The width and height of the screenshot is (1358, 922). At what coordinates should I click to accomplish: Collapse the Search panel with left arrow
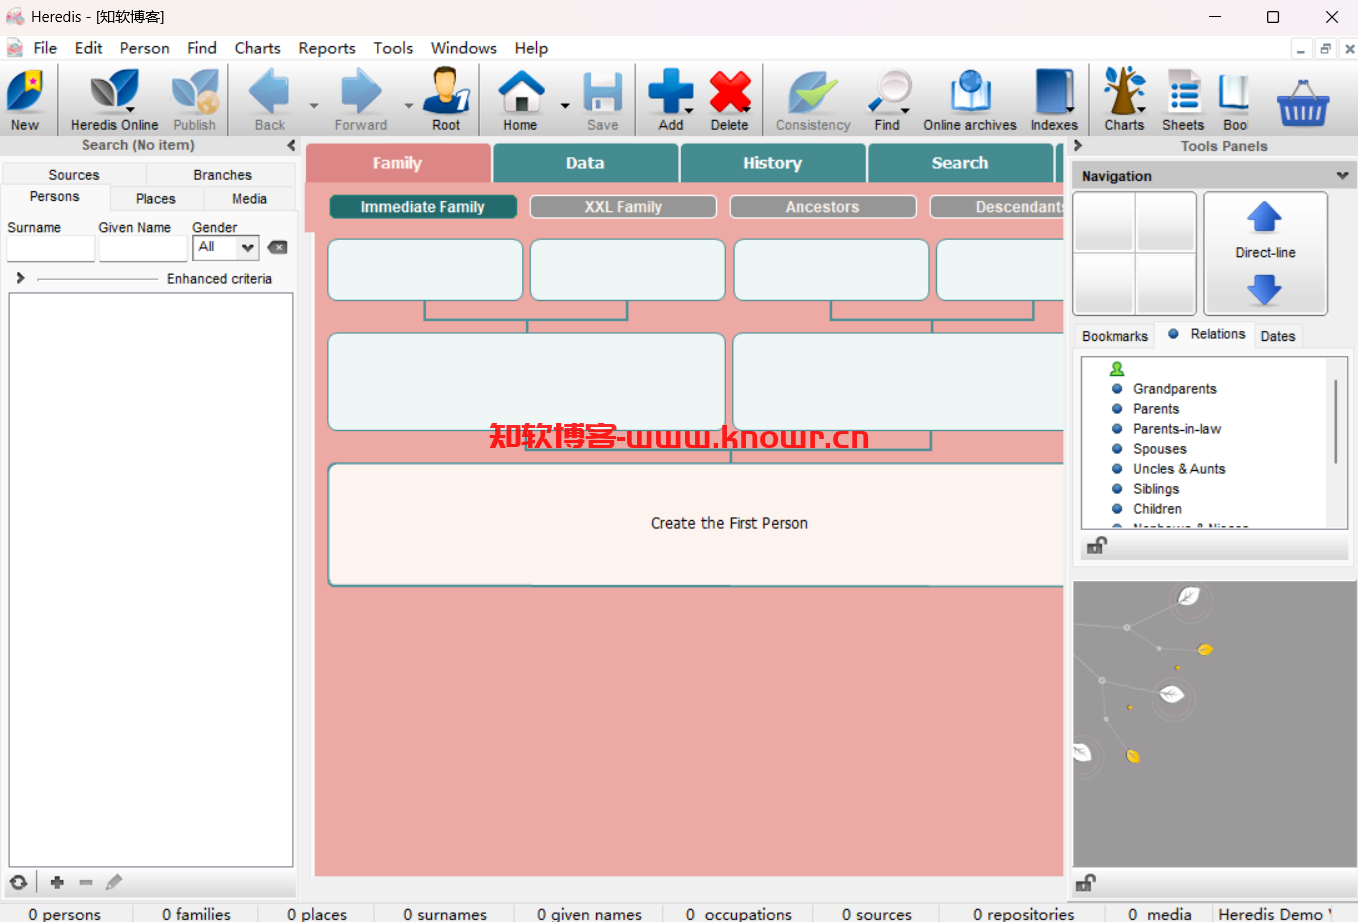click(291, 146)
